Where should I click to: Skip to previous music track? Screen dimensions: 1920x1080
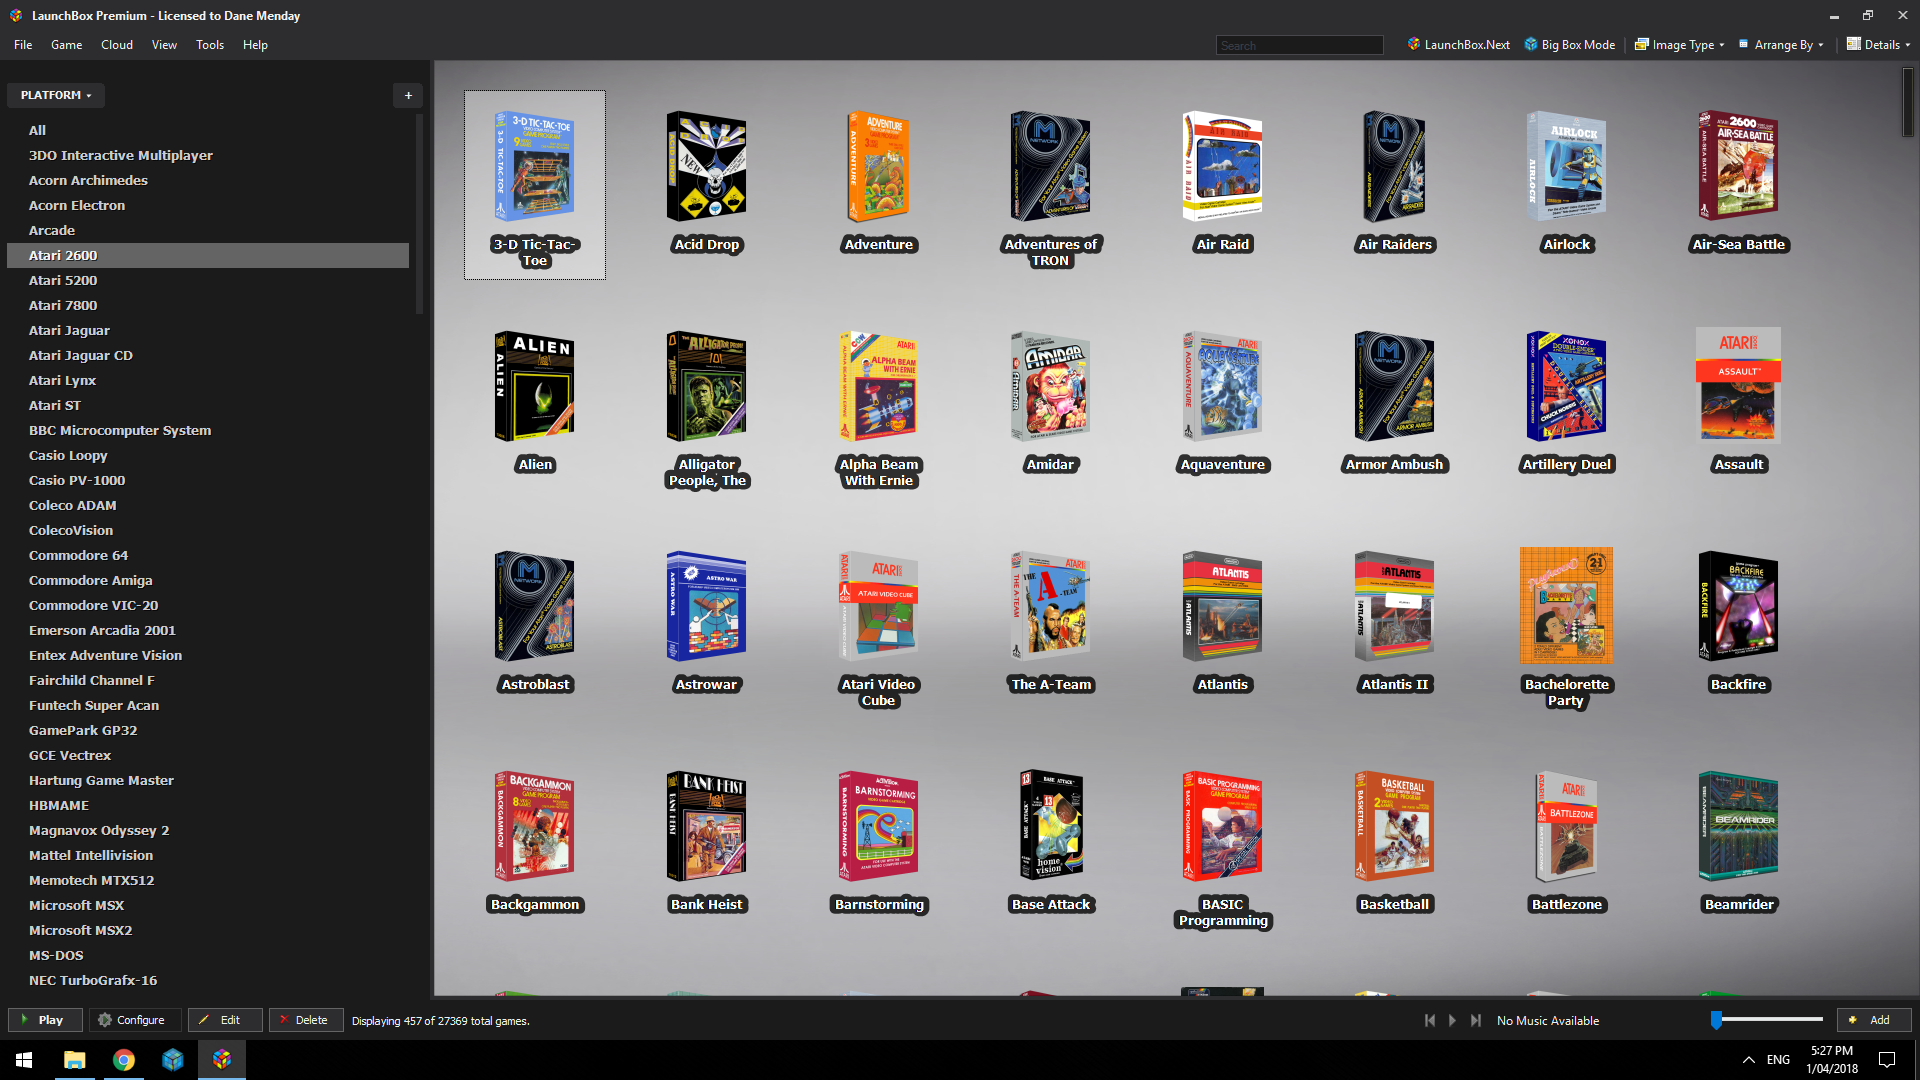[1430, 1020]
